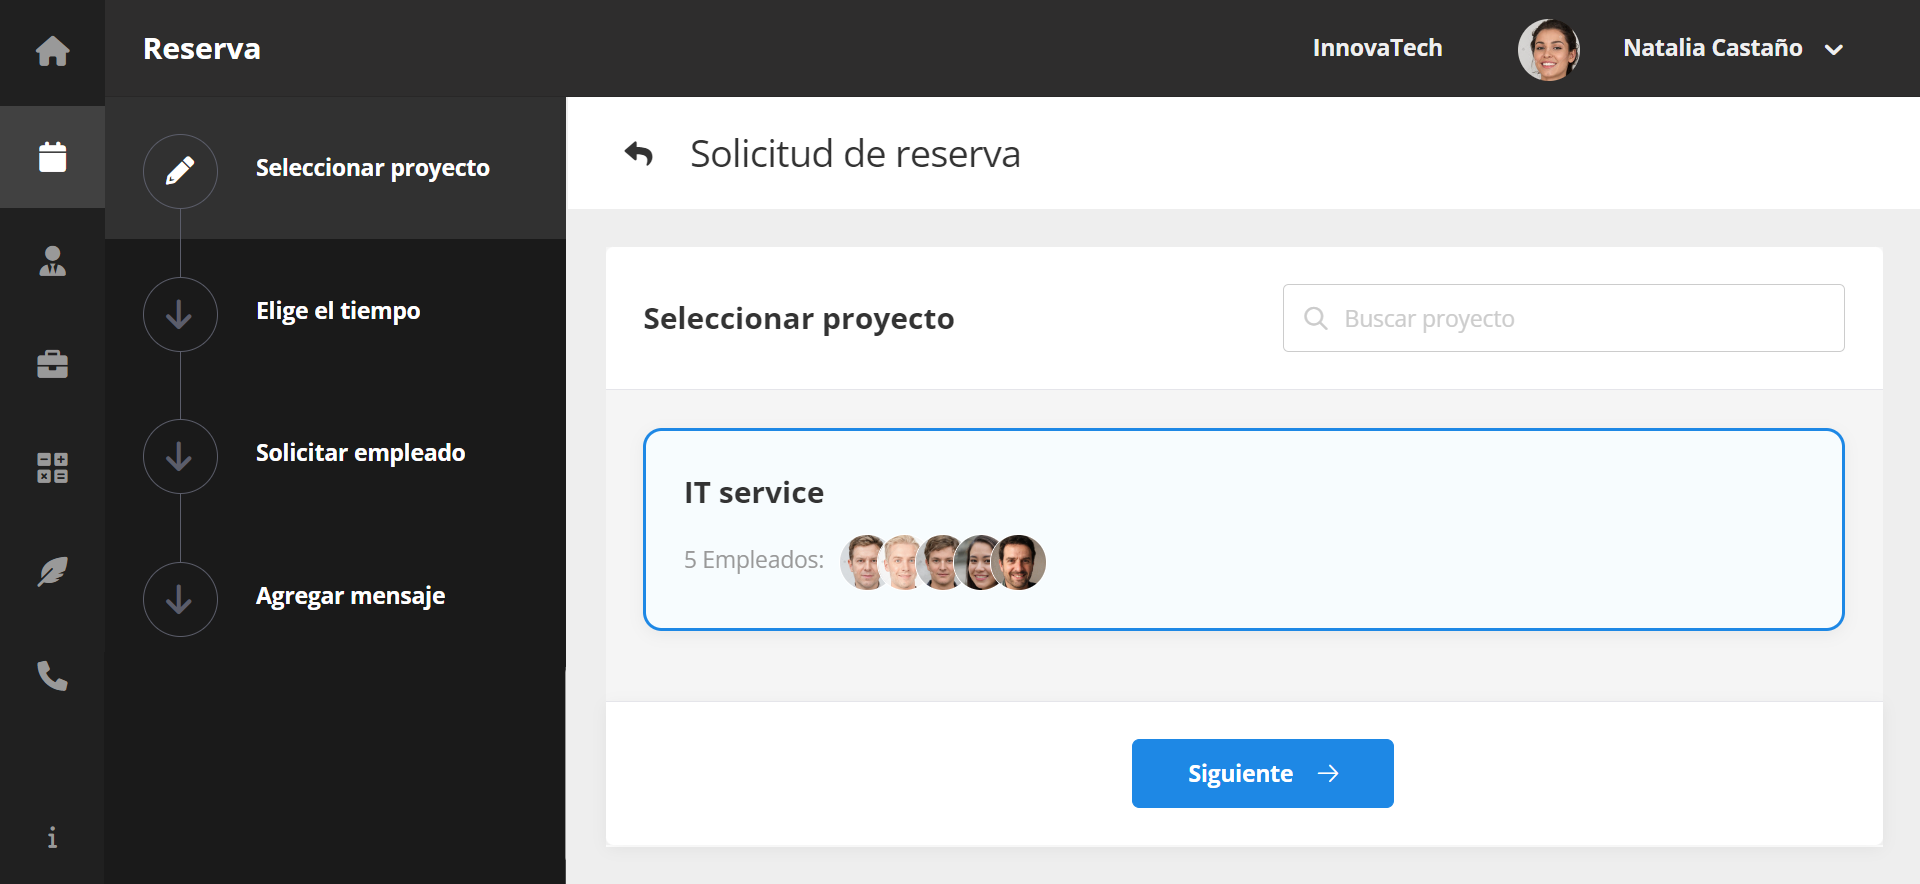1920x884 pixels.
Task: Click the back arrow beside Solicitud de reserva
Action: [638, 154]
